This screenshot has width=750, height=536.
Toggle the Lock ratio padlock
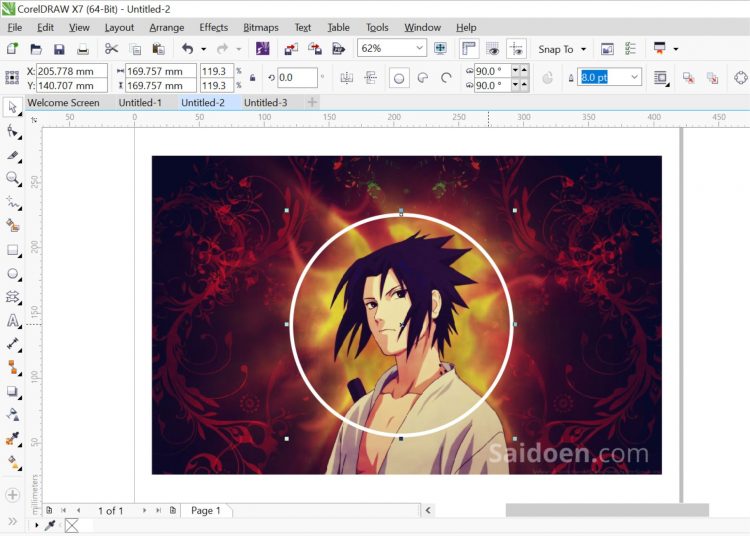tap(253, 77)
